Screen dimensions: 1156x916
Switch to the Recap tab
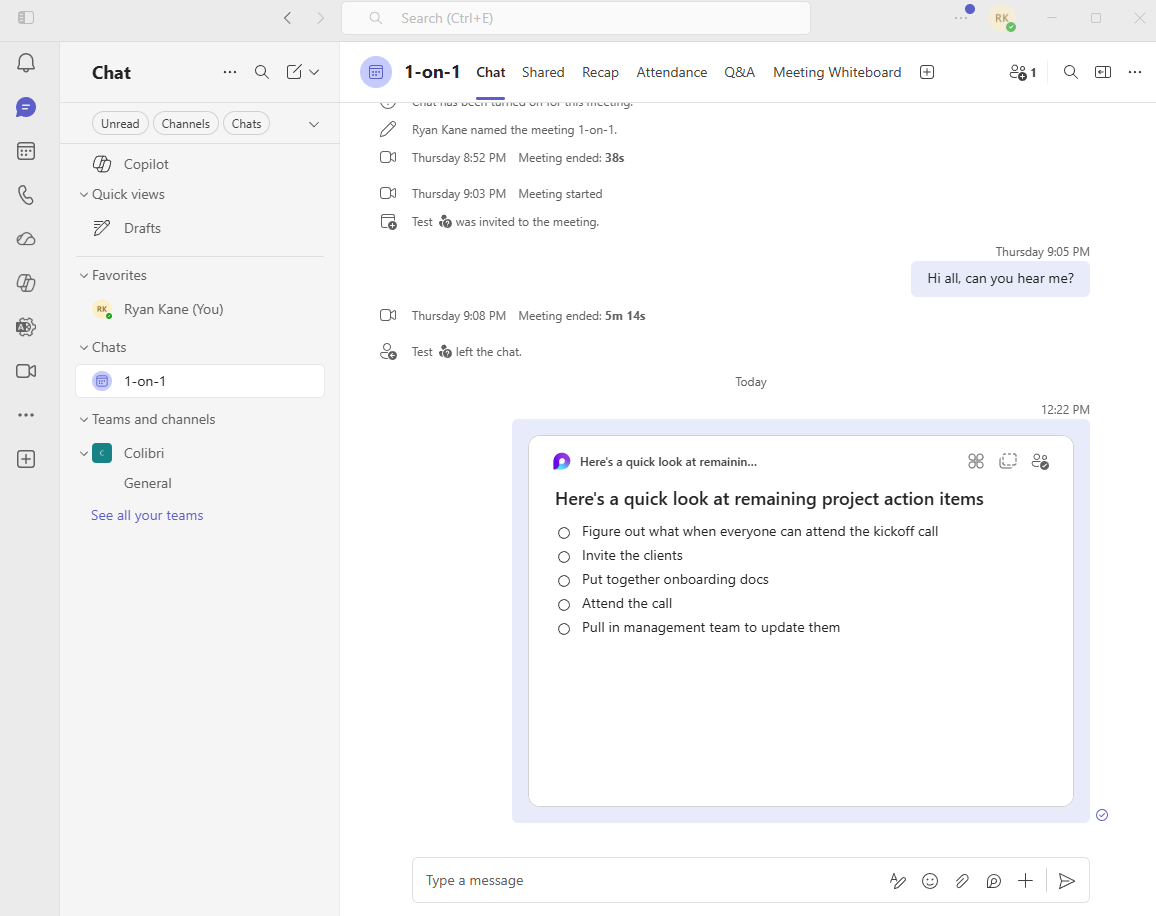tap(600, 72)
